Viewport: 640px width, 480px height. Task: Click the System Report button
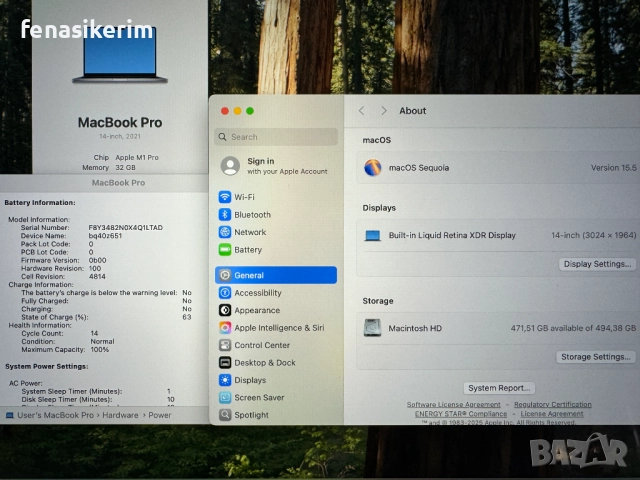pos(499,388)
